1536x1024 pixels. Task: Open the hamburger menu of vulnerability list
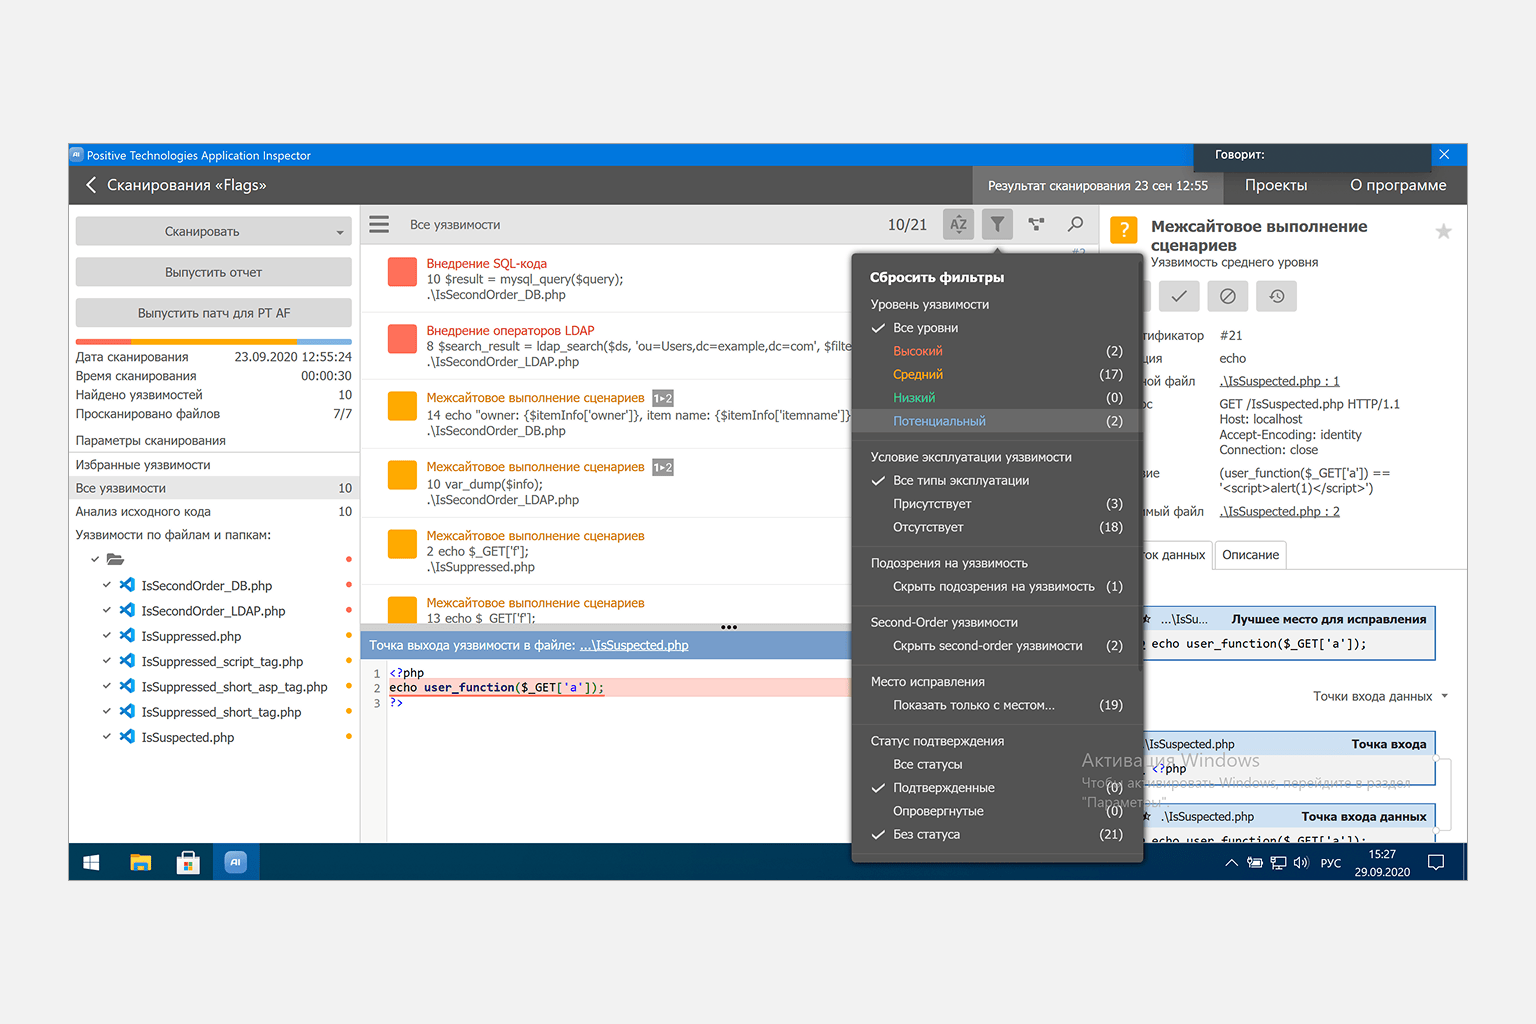coord(379,225)
